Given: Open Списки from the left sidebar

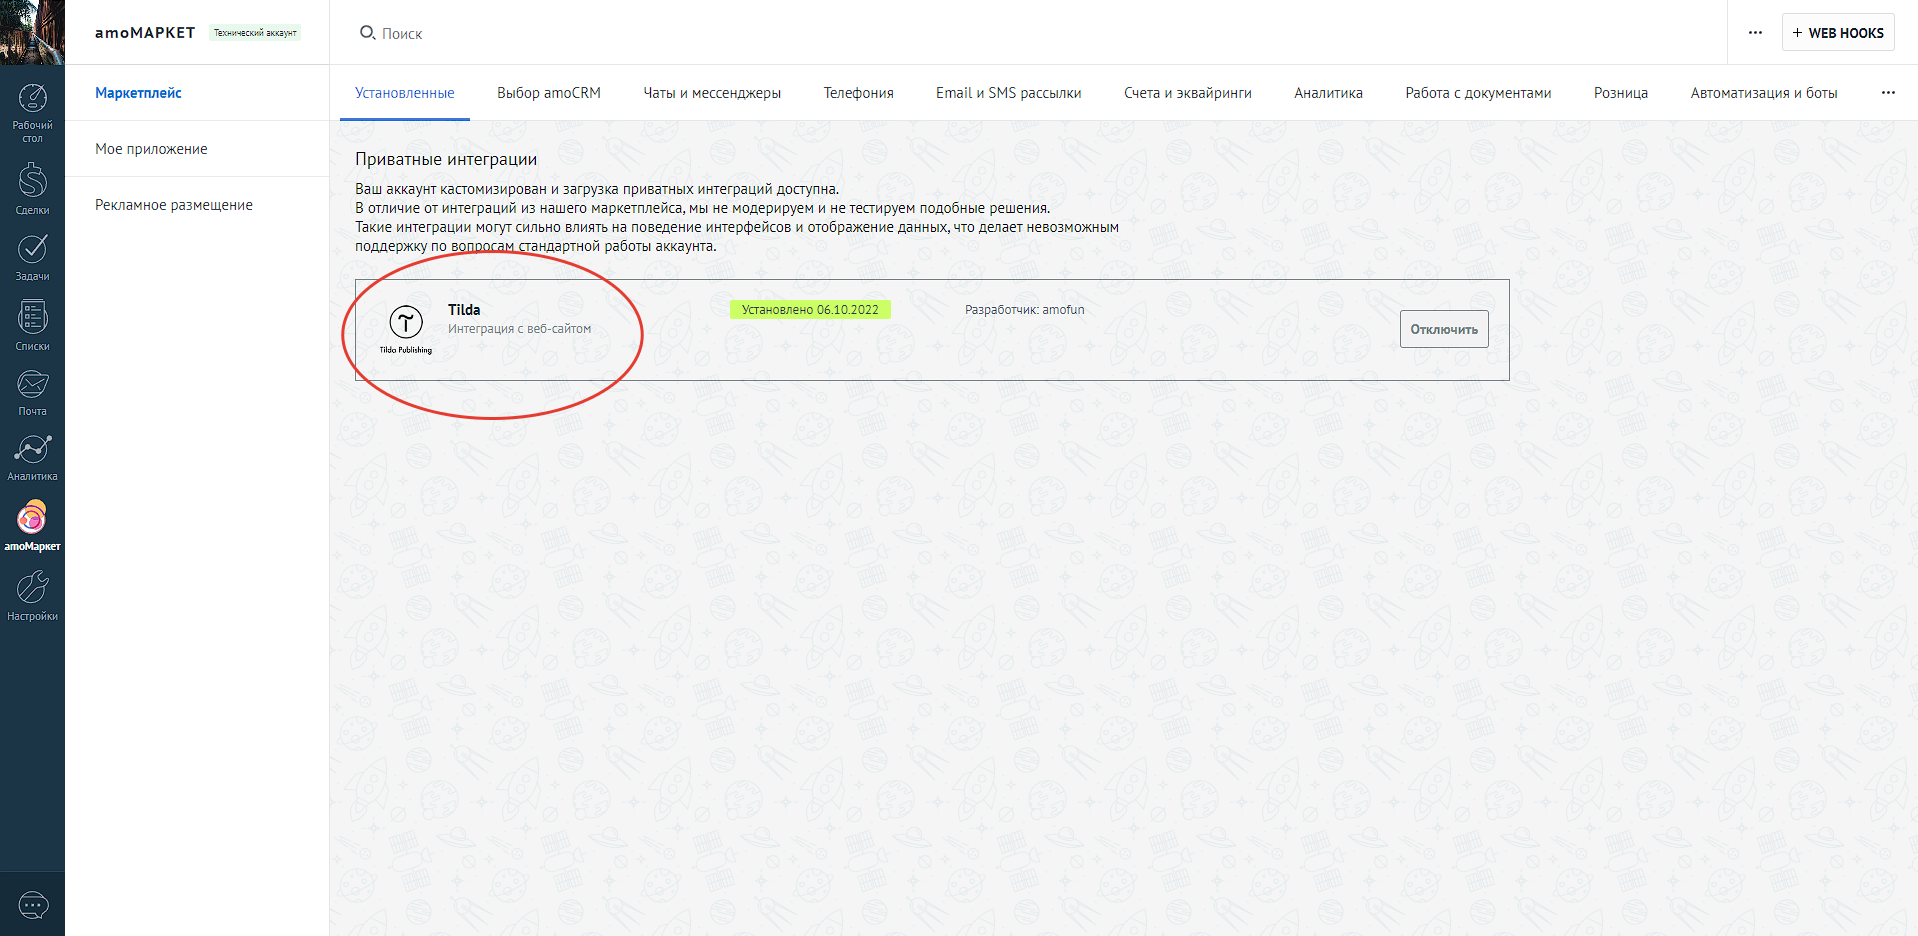Looking at the screenshot, I should coord(32,323).
